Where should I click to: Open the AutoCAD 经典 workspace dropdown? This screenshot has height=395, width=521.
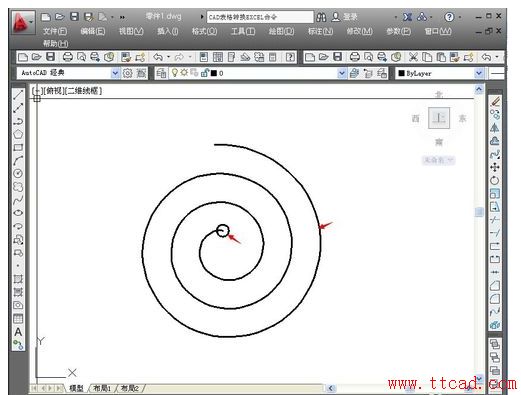coord(115,73)
